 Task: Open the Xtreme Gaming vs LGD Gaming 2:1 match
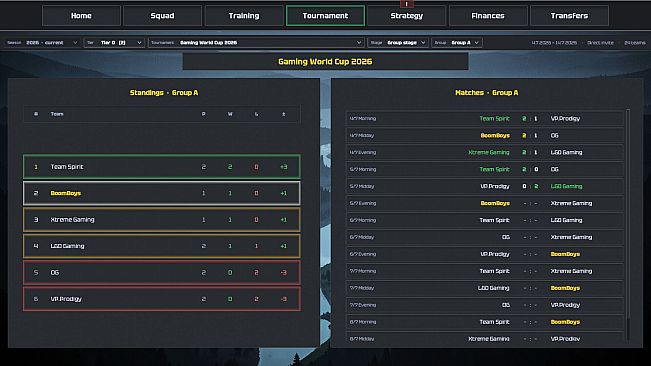(x=485, y=153)
